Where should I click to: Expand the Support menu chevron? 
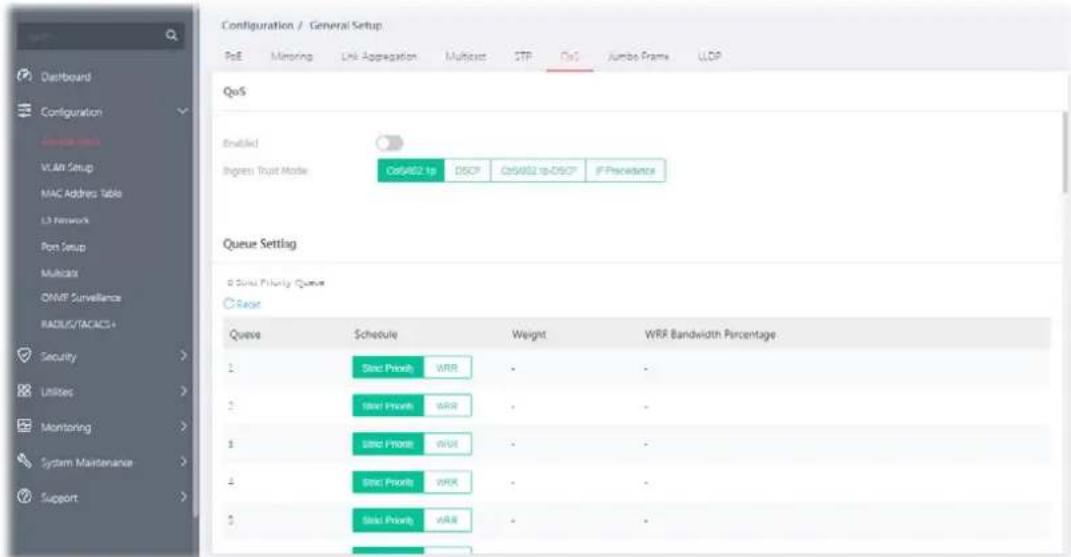(x=183, y=497)
